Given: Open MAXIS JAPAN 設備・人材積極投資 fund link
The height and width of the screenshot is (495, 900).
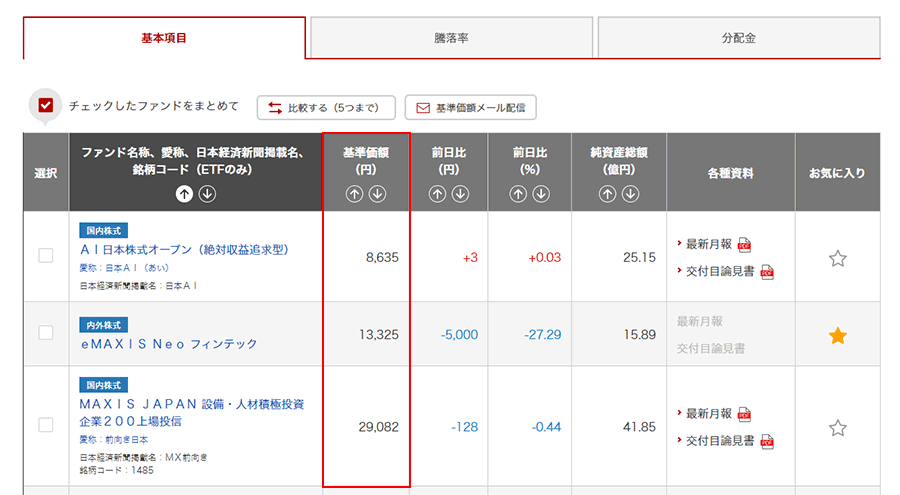Looking at the screenshot, I should point(192,412).
